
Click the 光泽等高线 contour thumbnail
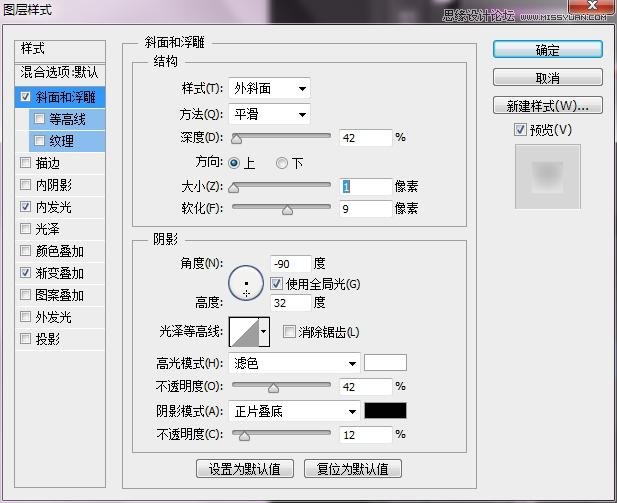tap(244, 332)
